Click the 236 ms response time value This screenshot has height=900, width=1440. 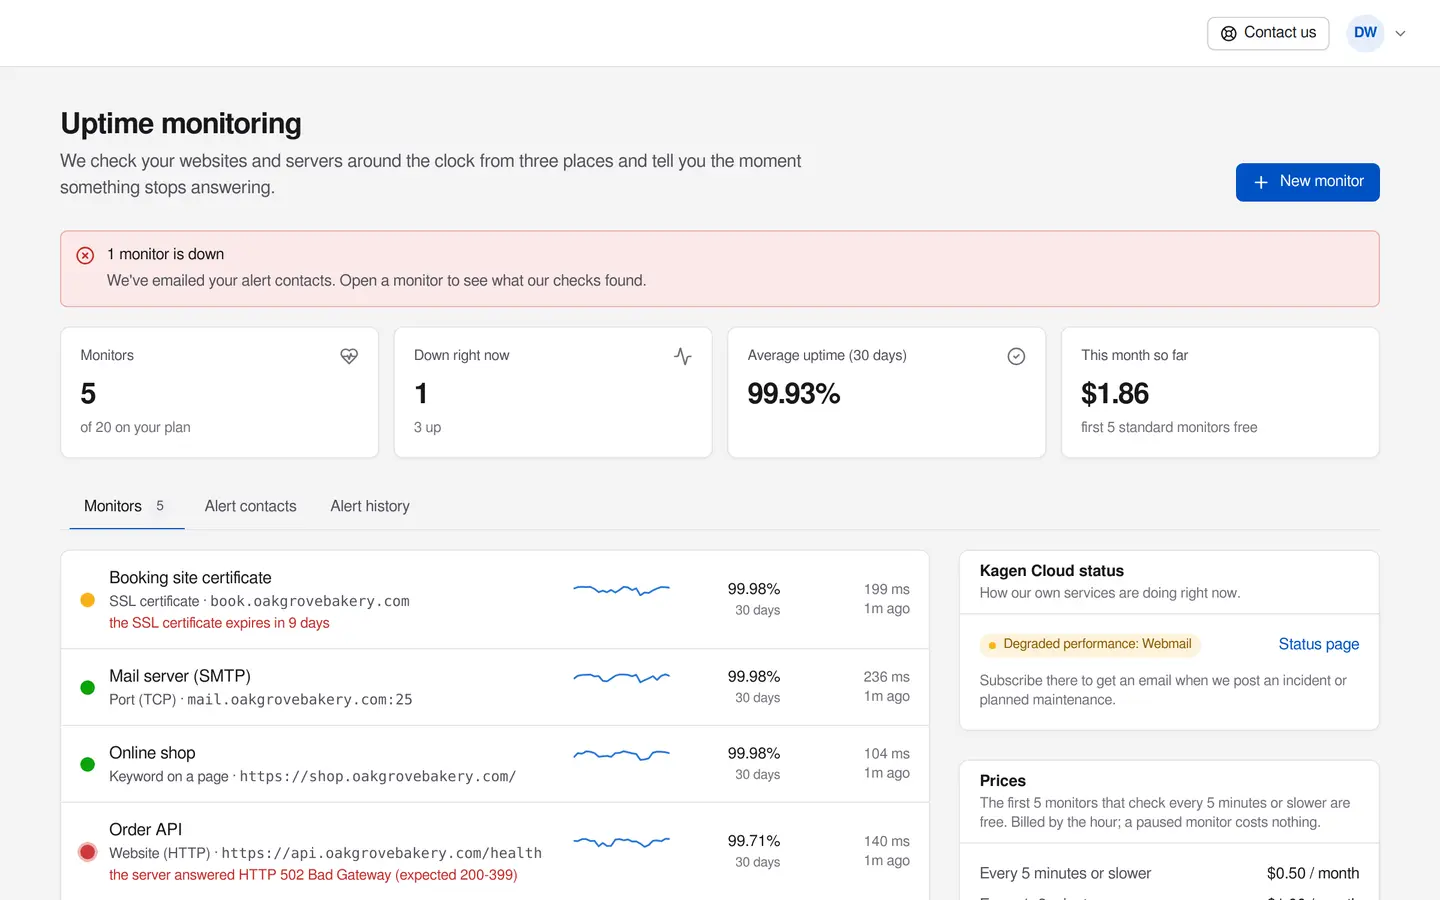coord(887,677)
